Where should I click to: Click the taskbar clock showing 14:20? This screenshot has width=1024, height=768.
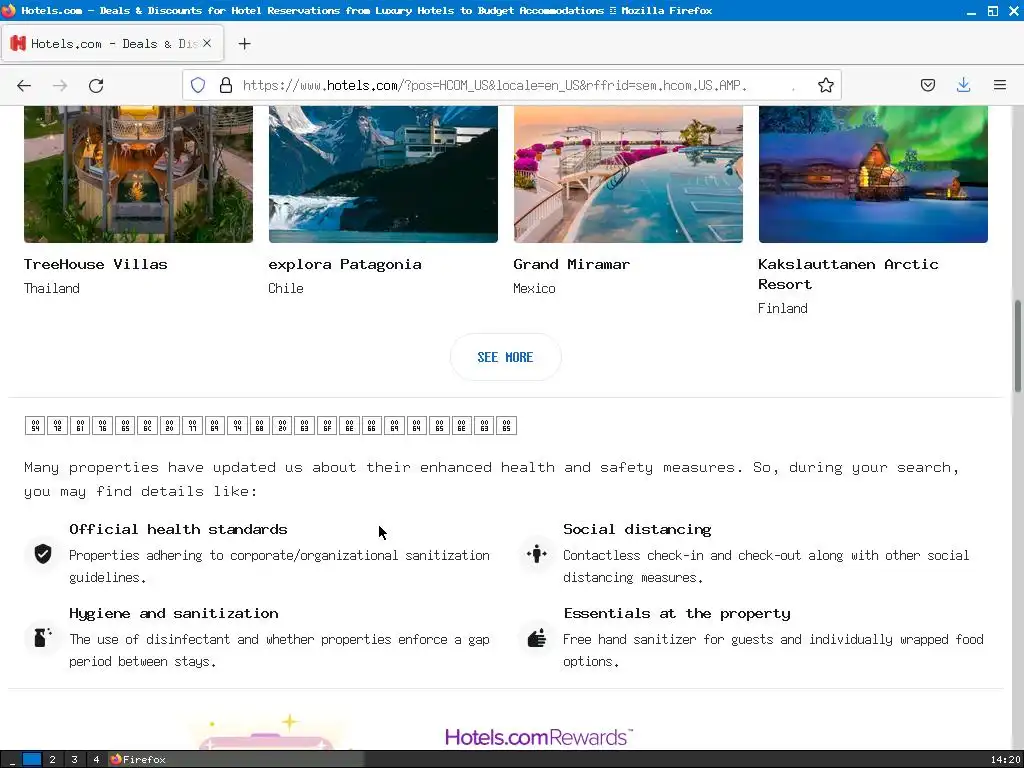[1004, 760]
